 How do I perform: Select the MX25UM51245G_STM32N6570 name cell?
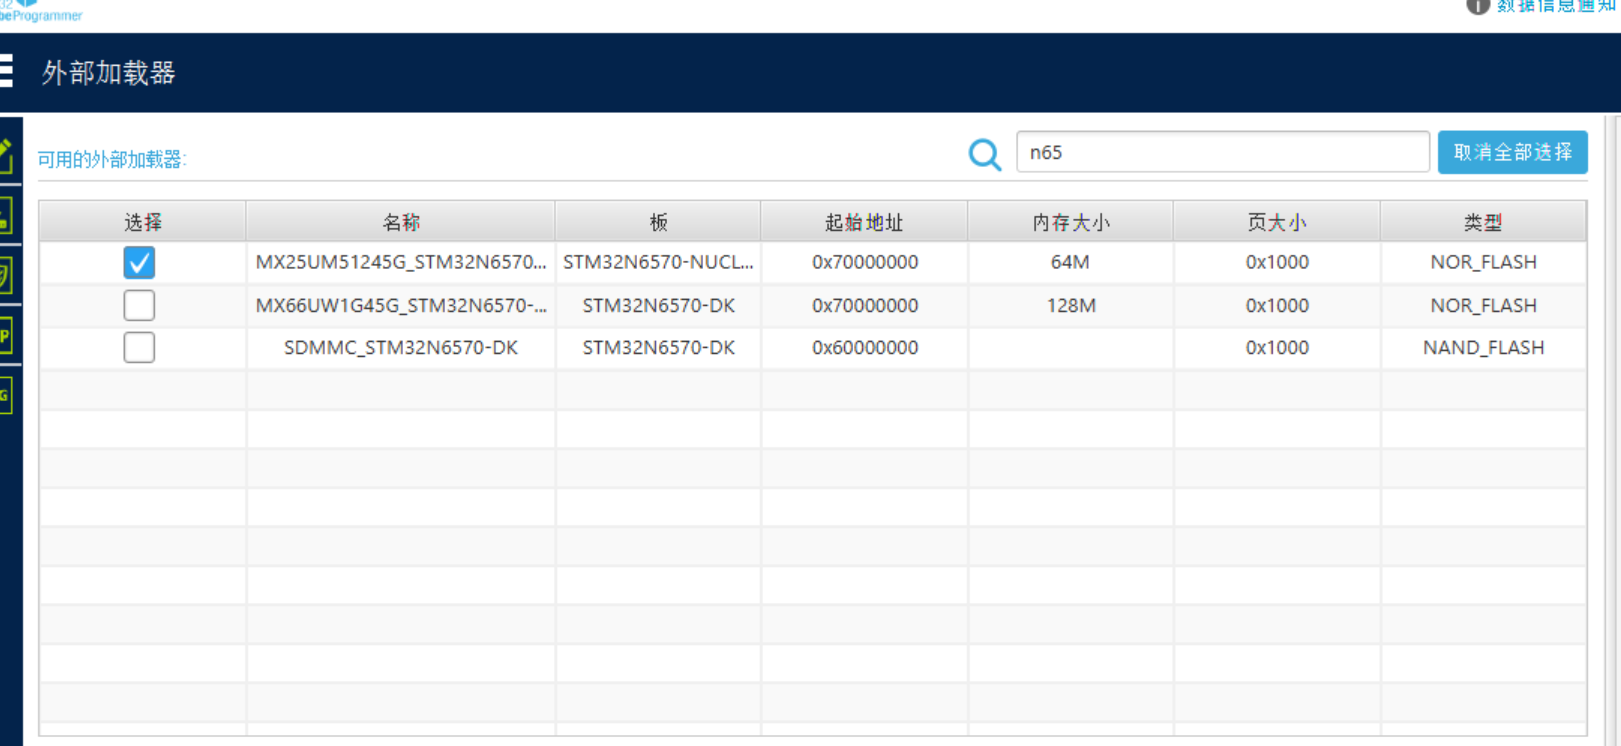tap(401, 262)
